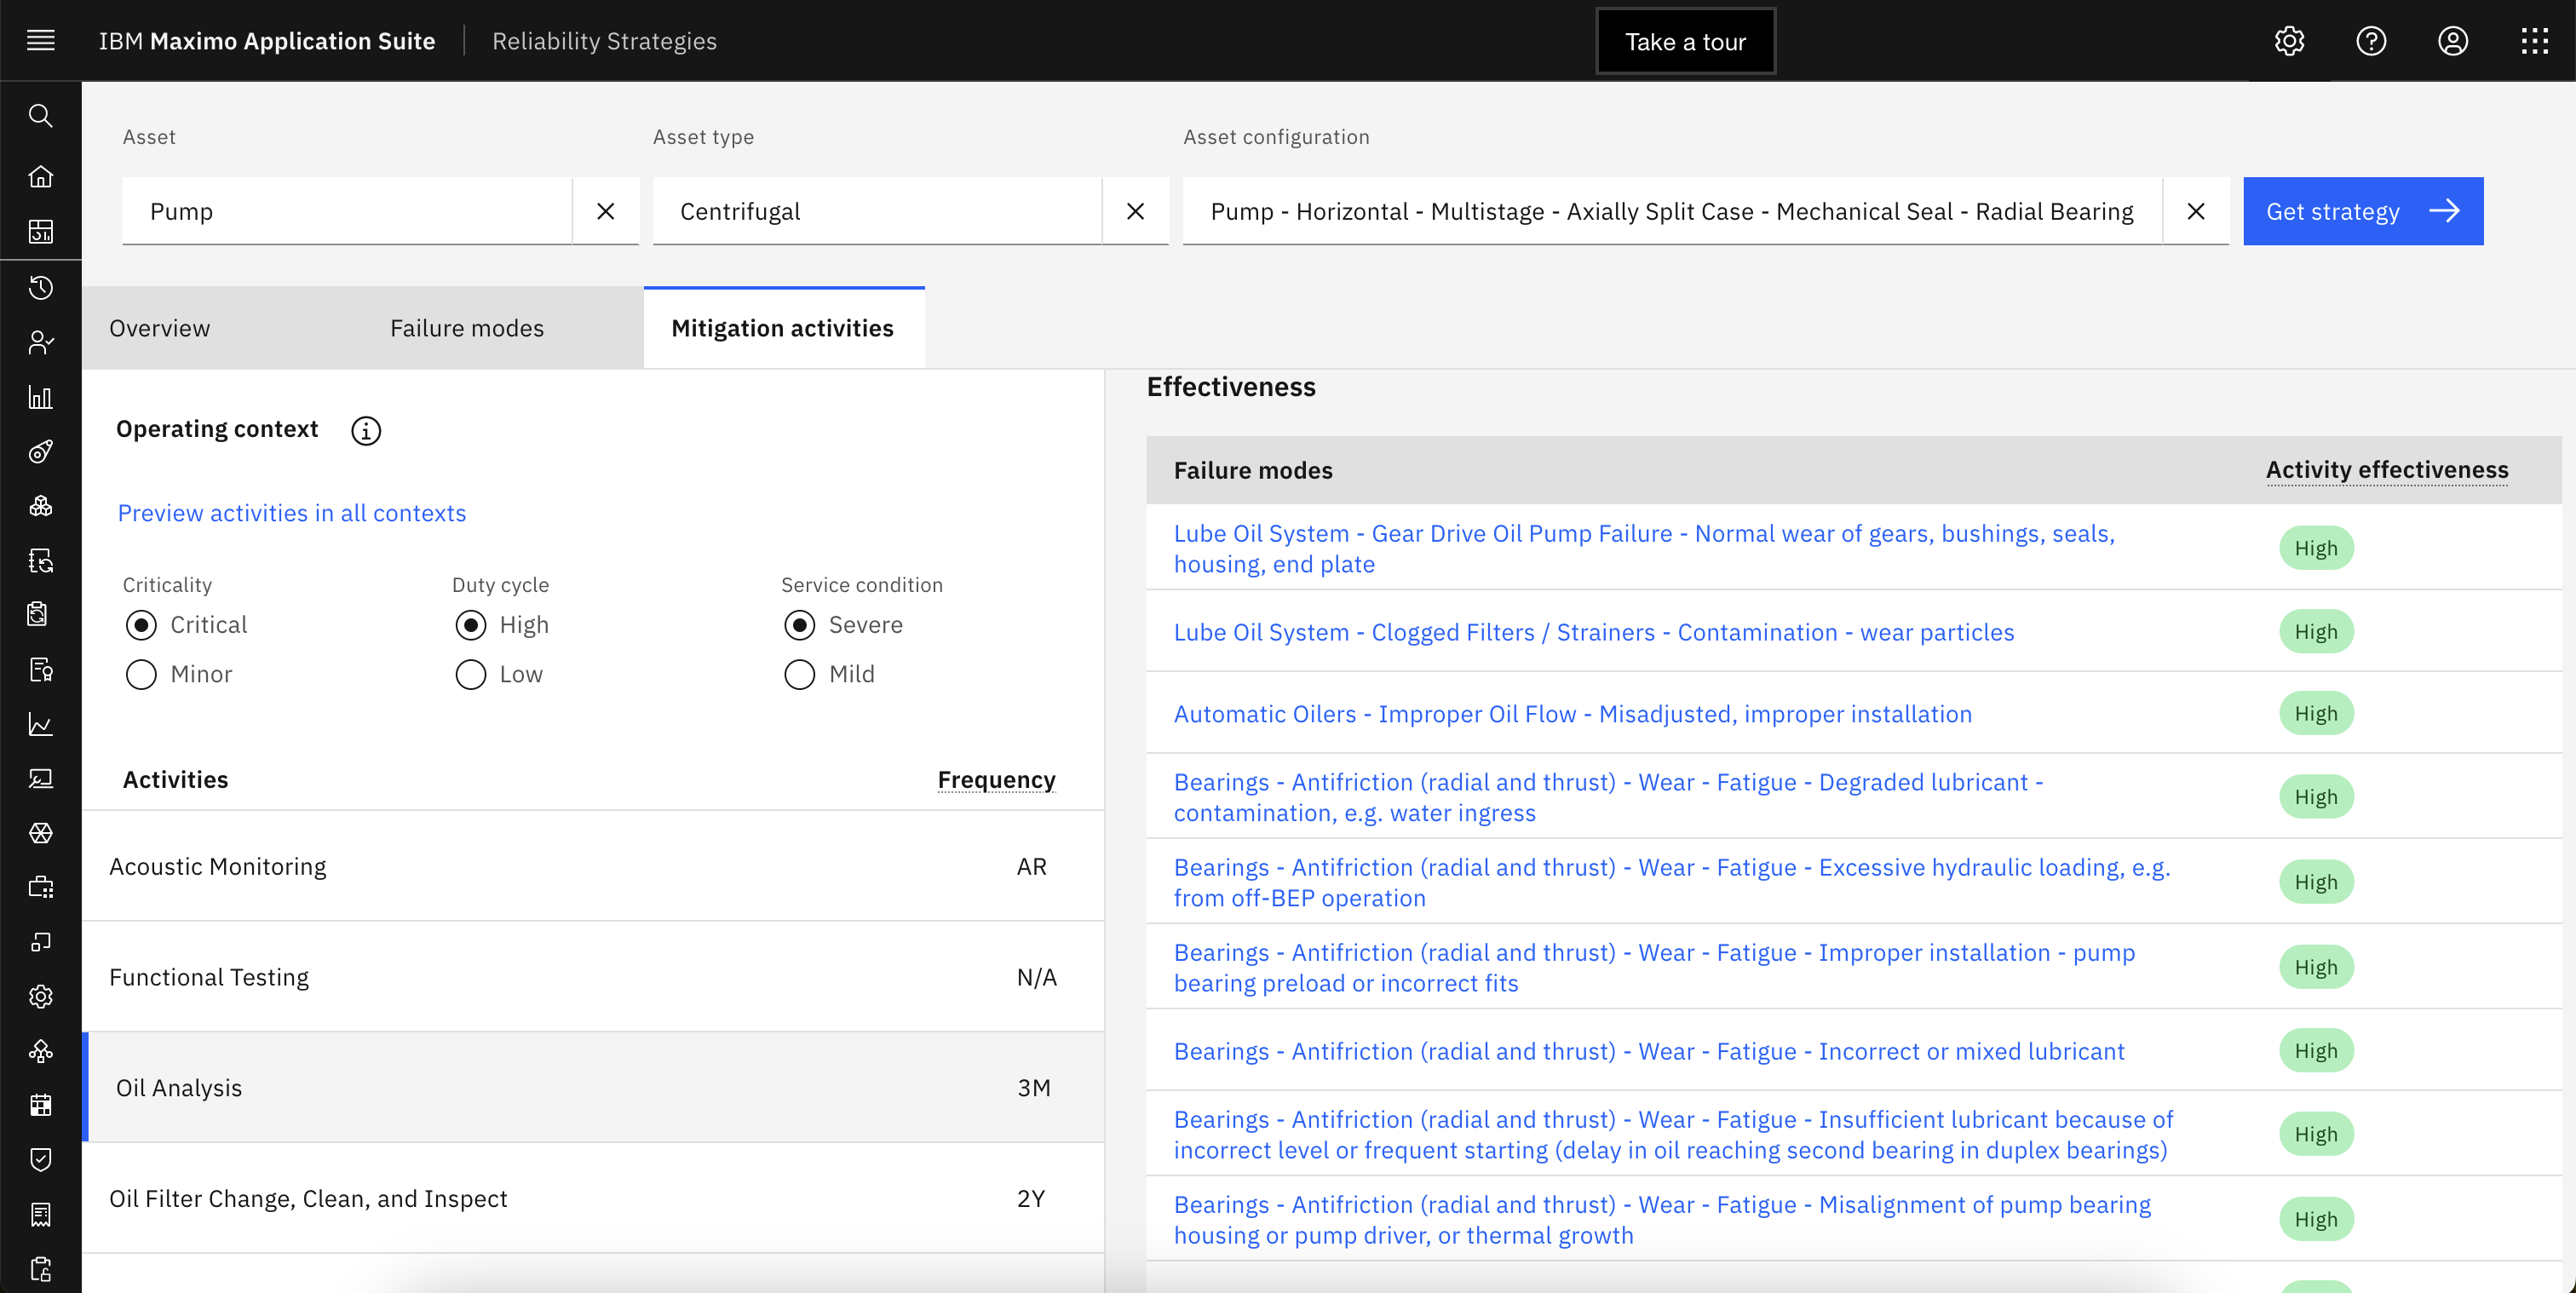Clear the Asset configuration input field
This screenshot has width=2576, height=1293.
[x=2195, y=211]
